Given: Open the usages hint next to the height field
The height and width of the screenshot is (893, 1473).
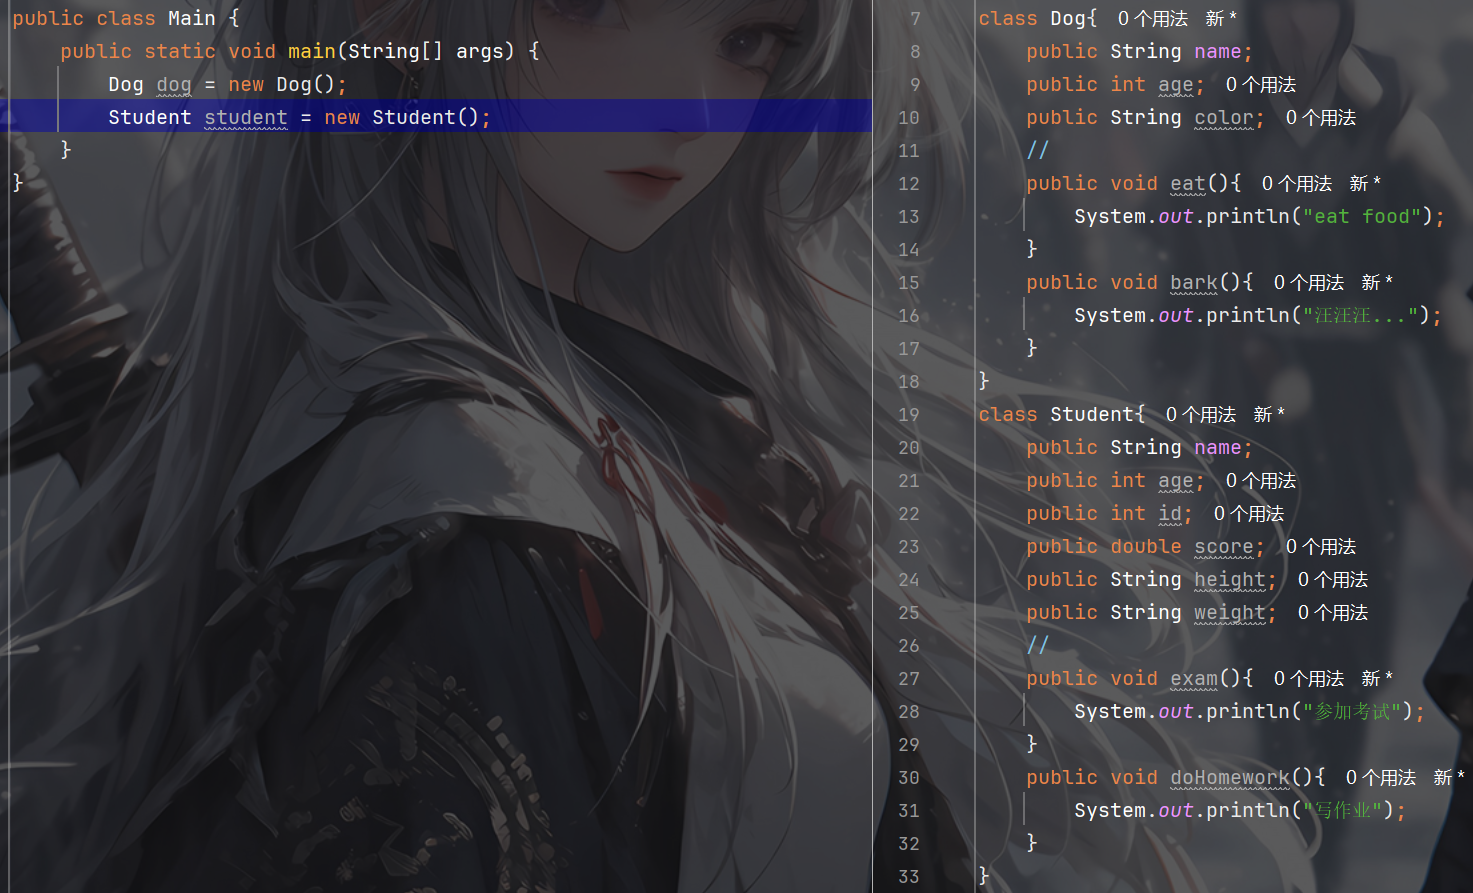Looking at the screenshot, I should (x=1333, y=579).
